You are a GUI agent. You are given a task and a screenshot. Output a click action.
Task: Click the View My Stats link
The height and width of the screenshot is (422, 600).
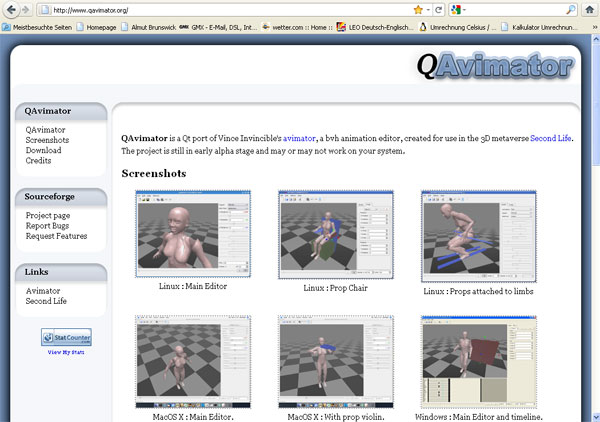[67, 352]
